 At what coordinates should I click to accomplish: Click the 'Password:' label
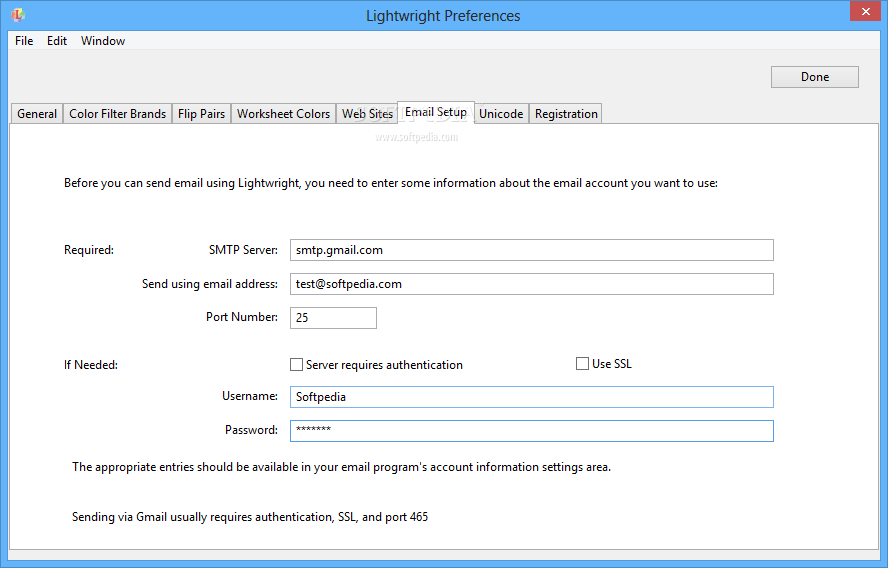pyautogui.click(x=251, y=430)
